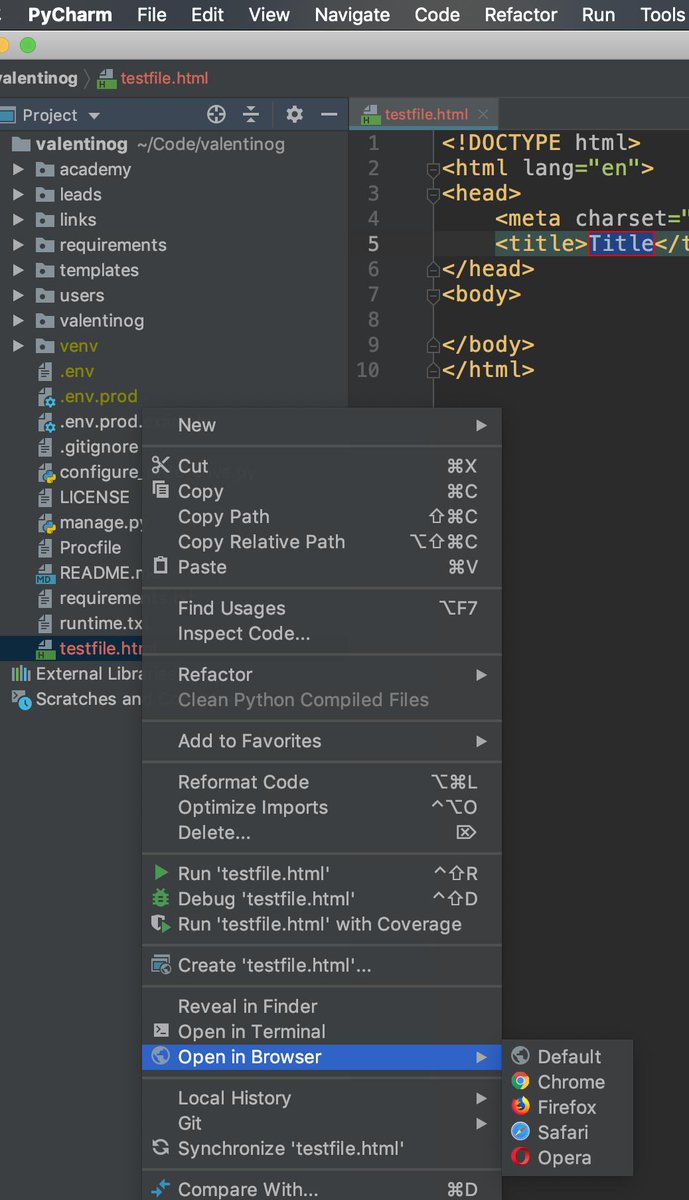The width and height of the screenshot is (689, 1200).
Task: Click the green window zoom button
Action: 28,45
